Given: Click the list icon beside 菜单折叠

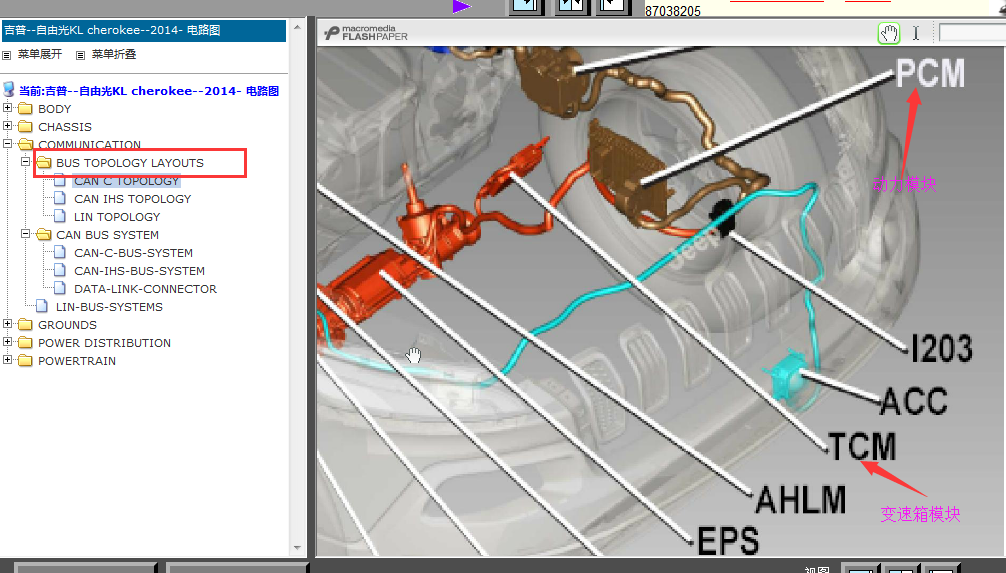Looking at the screenshot, I should coord(80,55).
